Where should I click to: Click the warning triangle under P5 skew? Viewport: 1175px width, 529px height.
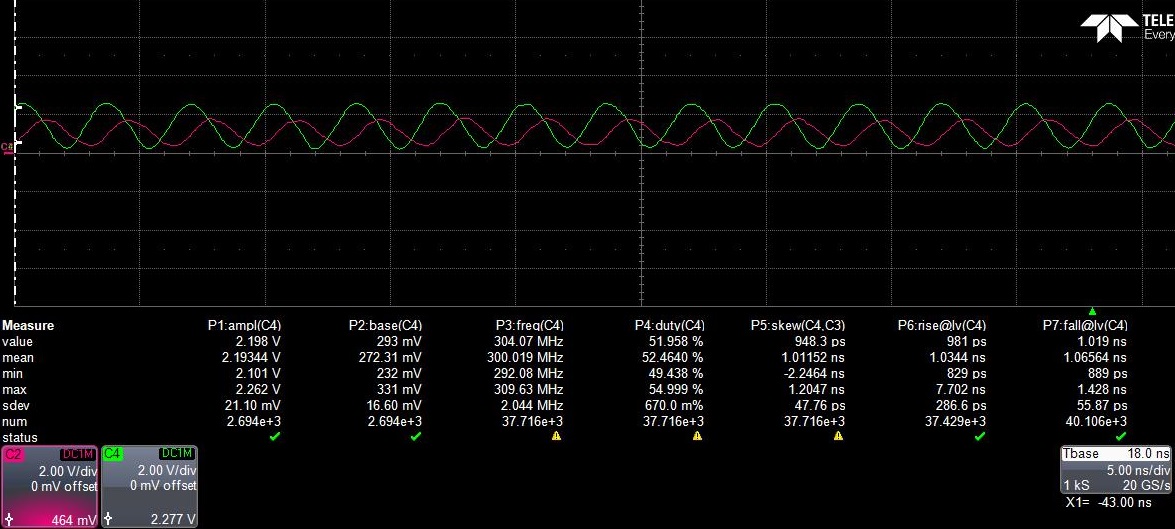click(838, 437)
